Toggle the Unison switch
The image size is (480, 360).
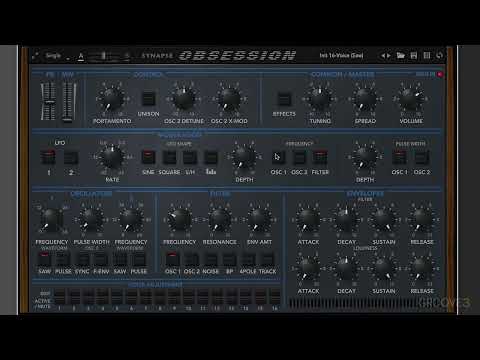click(x=148, y=99)
